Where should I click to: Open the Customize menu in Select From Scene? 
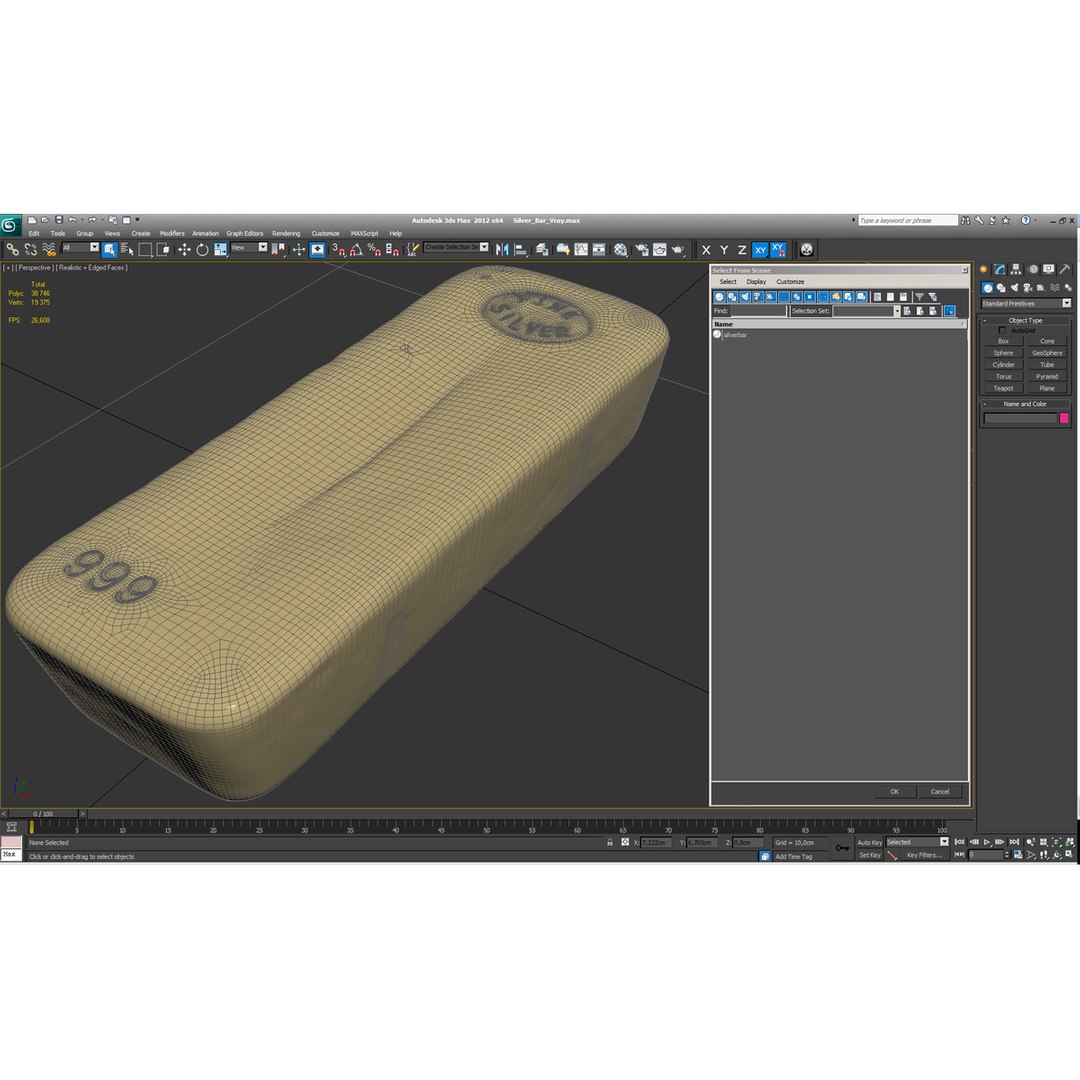(x=790, y=282)
